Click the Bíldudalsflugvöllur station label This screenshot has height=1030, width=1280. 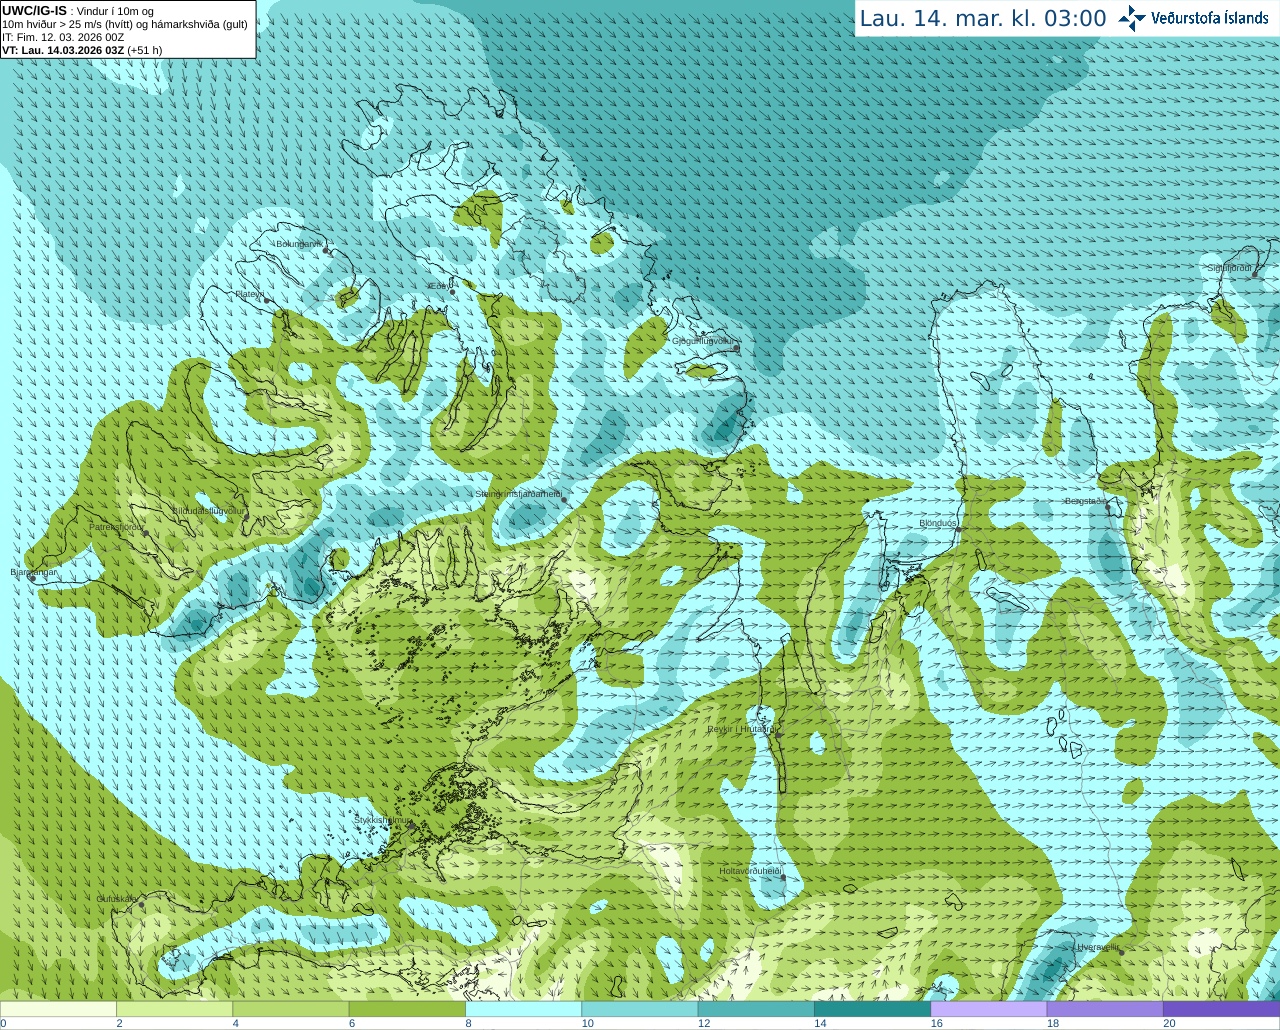pyautogui.click(x=208, y=511)
